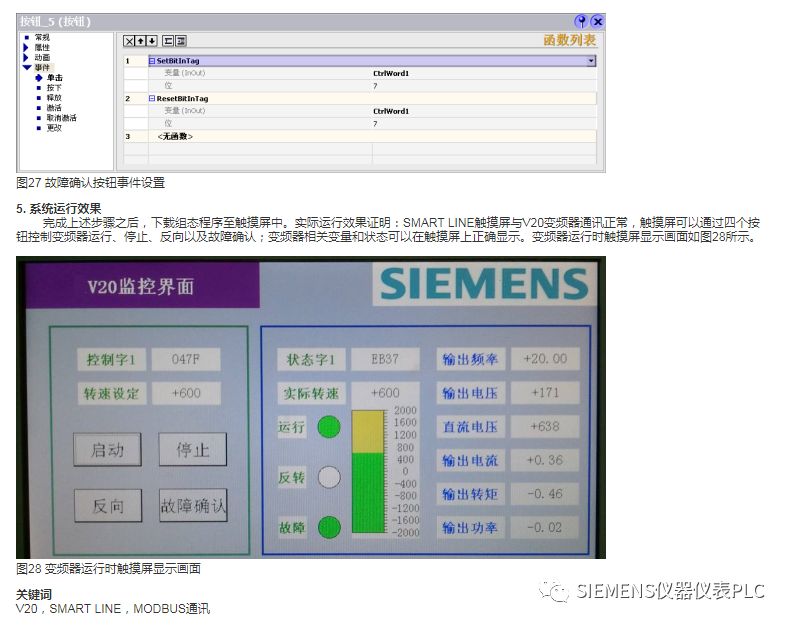Click the SIEMENS logo on HMI screen

click(x=484, y=284)
